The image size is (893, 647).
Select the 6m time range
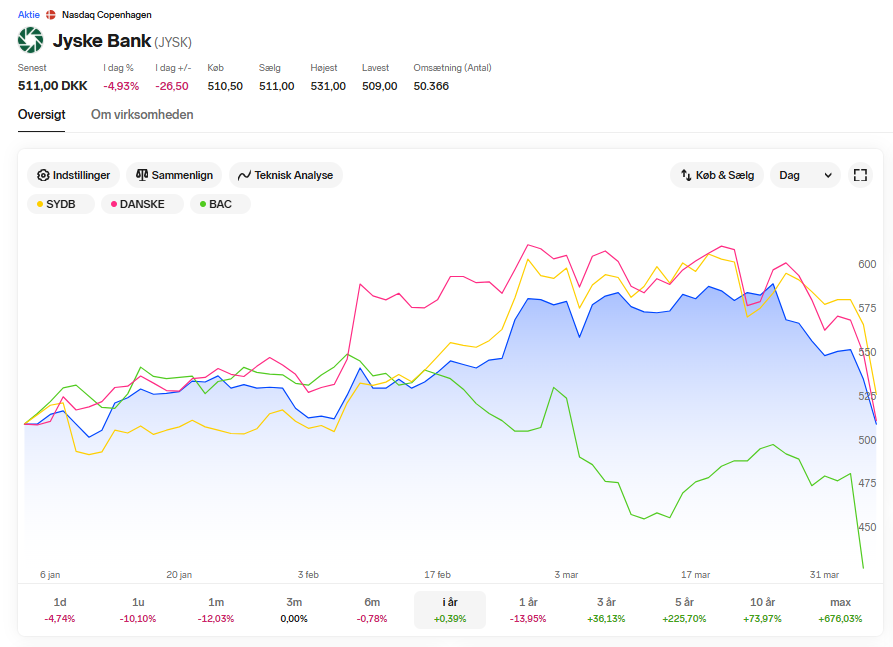pyautogui.click(x=372, y=609)
